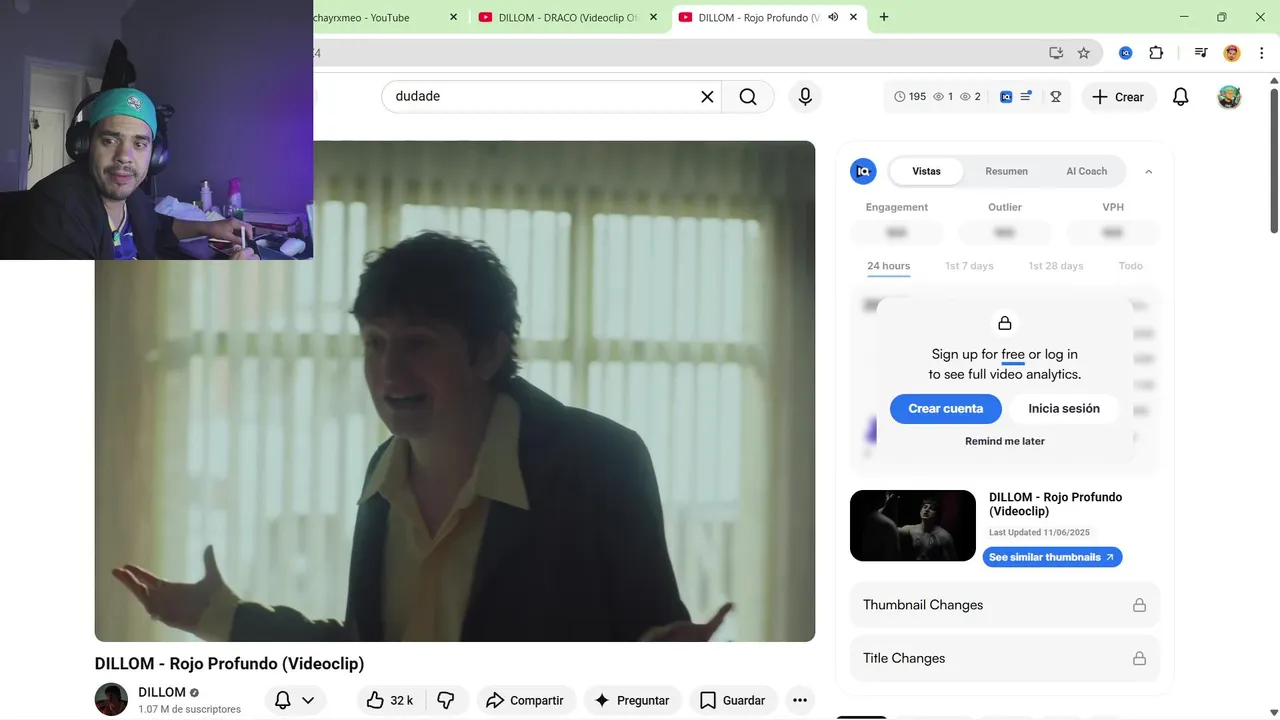Click the Crear button in header
Screen dimensions: 1280x720
[x=1118, y=97]
